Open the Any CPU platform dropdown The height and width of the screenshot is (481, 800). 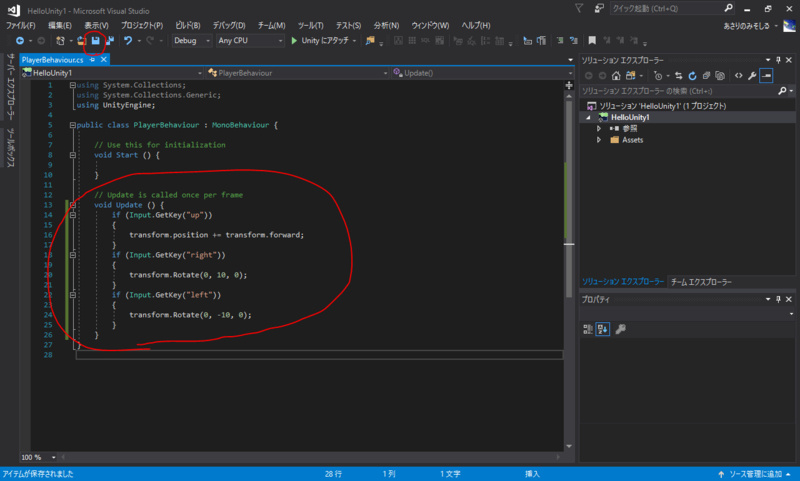249,41
